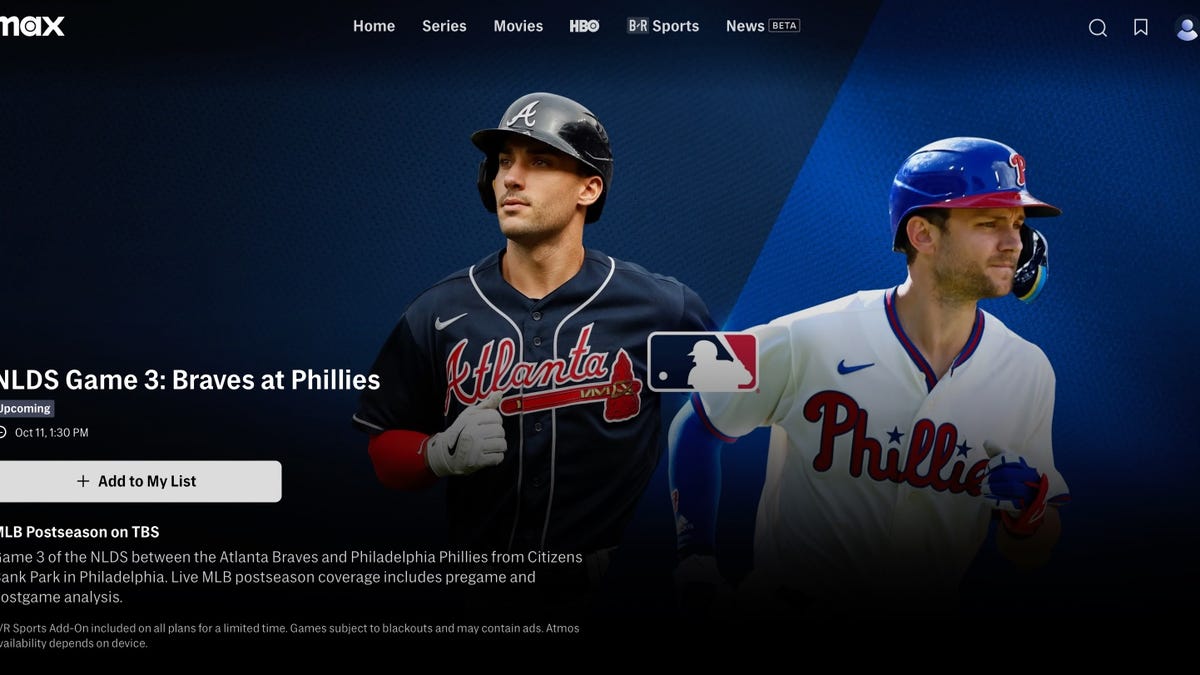1200x675 pixels.
Task: Click the clock icon beside Oct 11
Action: [3, 433]
